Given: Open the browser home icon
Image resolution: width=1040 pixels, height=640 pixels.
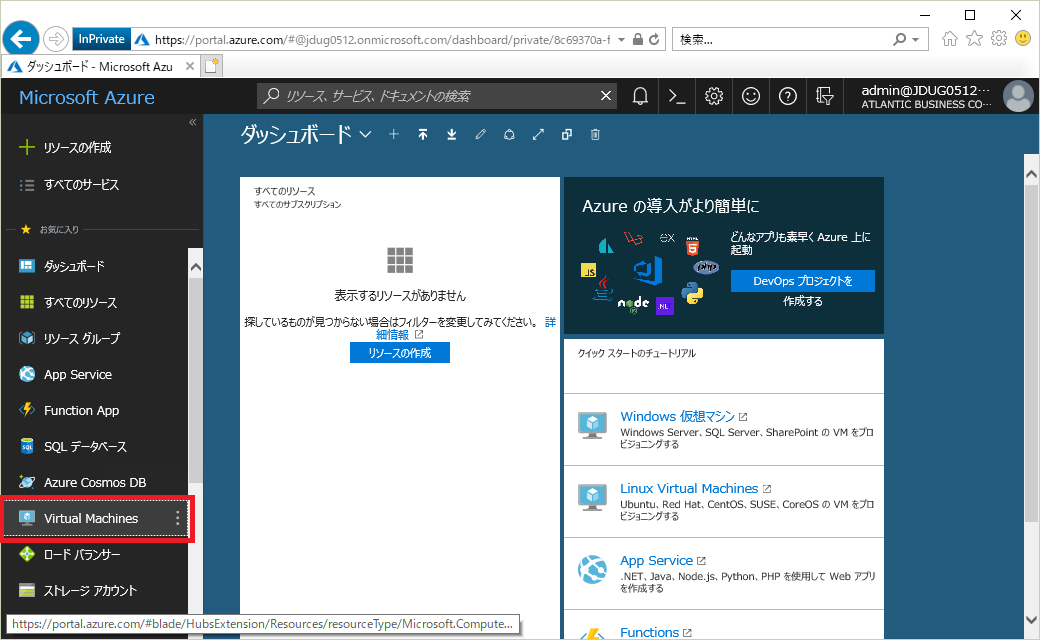Looking at the screenshot, I should pyautogui.click(x=950, y=39).
